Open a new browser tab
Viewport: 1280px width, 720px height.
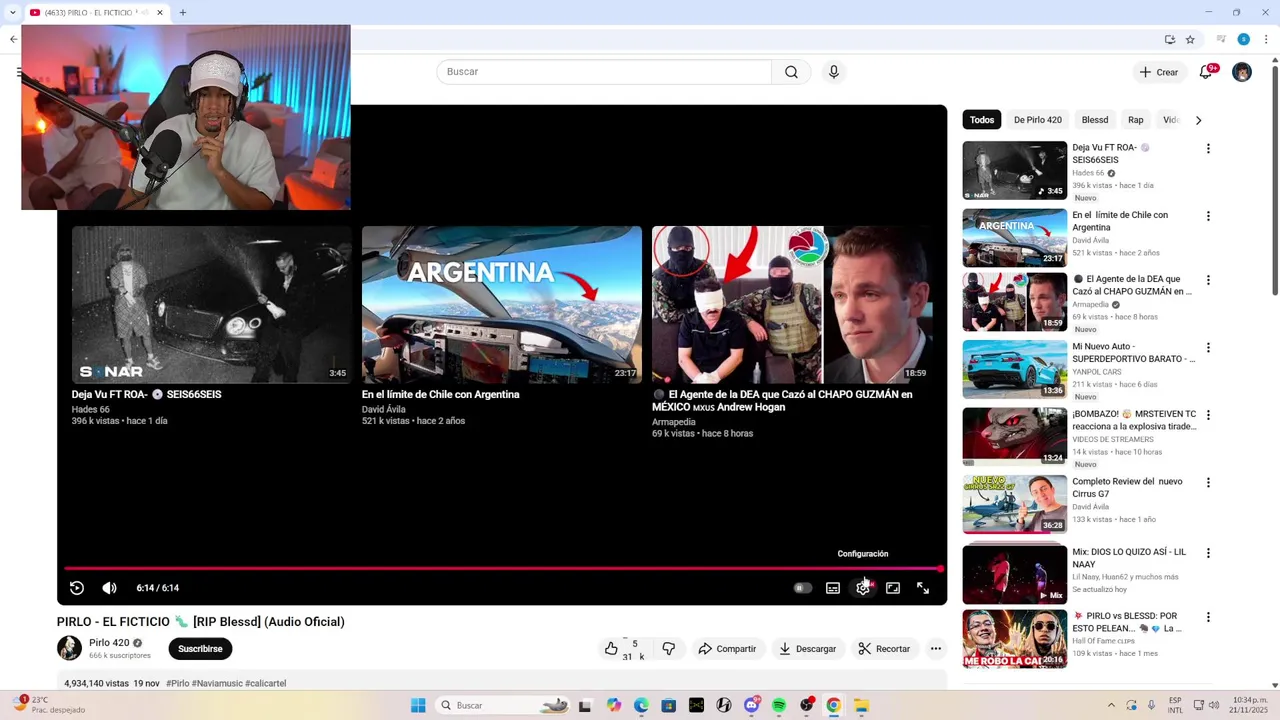pos(183,13)
